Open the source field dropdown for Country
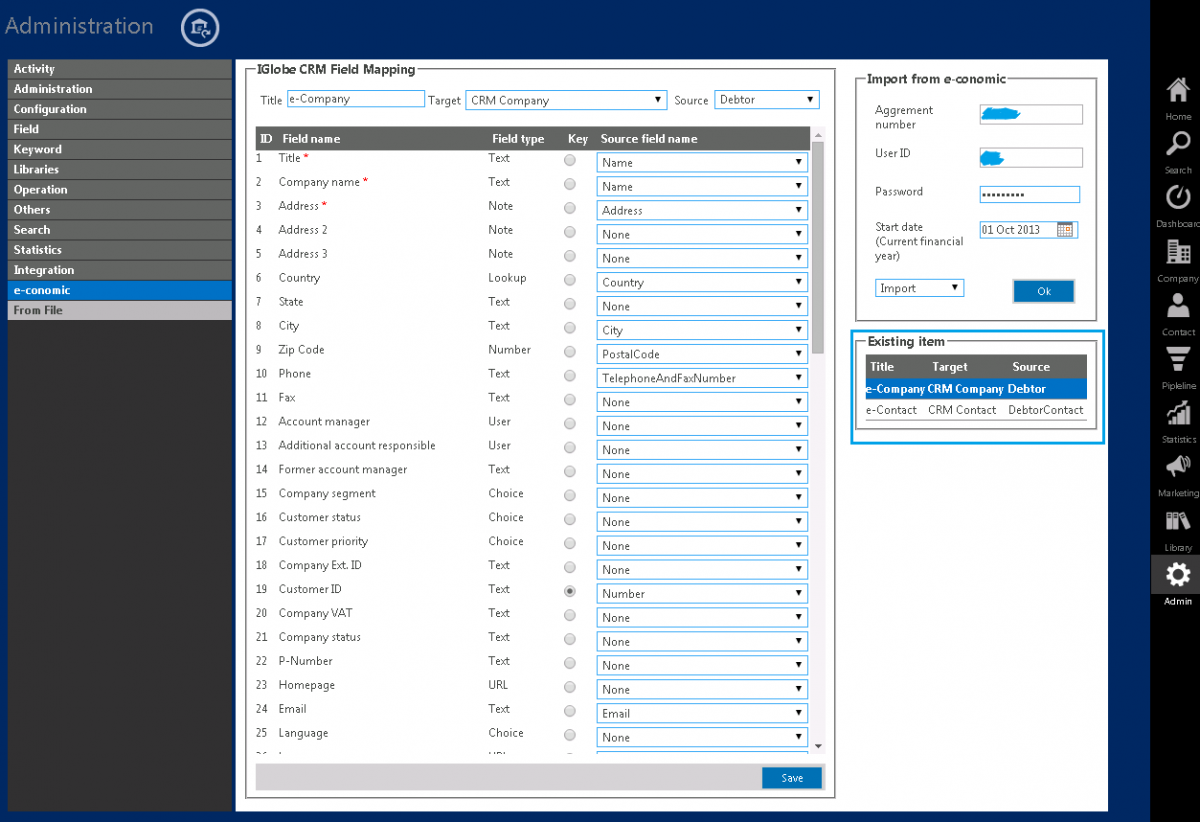Screen dimensions: 1200x822 (x=702, y=282)
